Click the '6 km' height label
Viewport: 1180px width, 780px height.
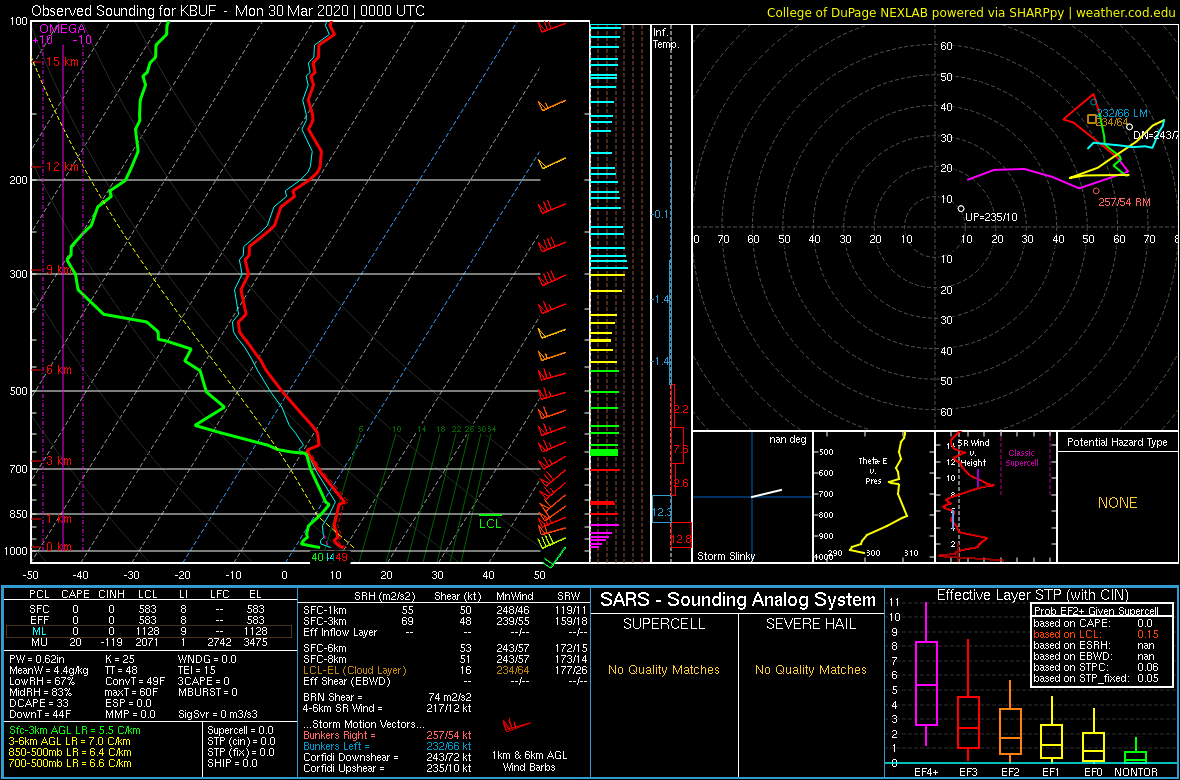click(x=59, y=370)
